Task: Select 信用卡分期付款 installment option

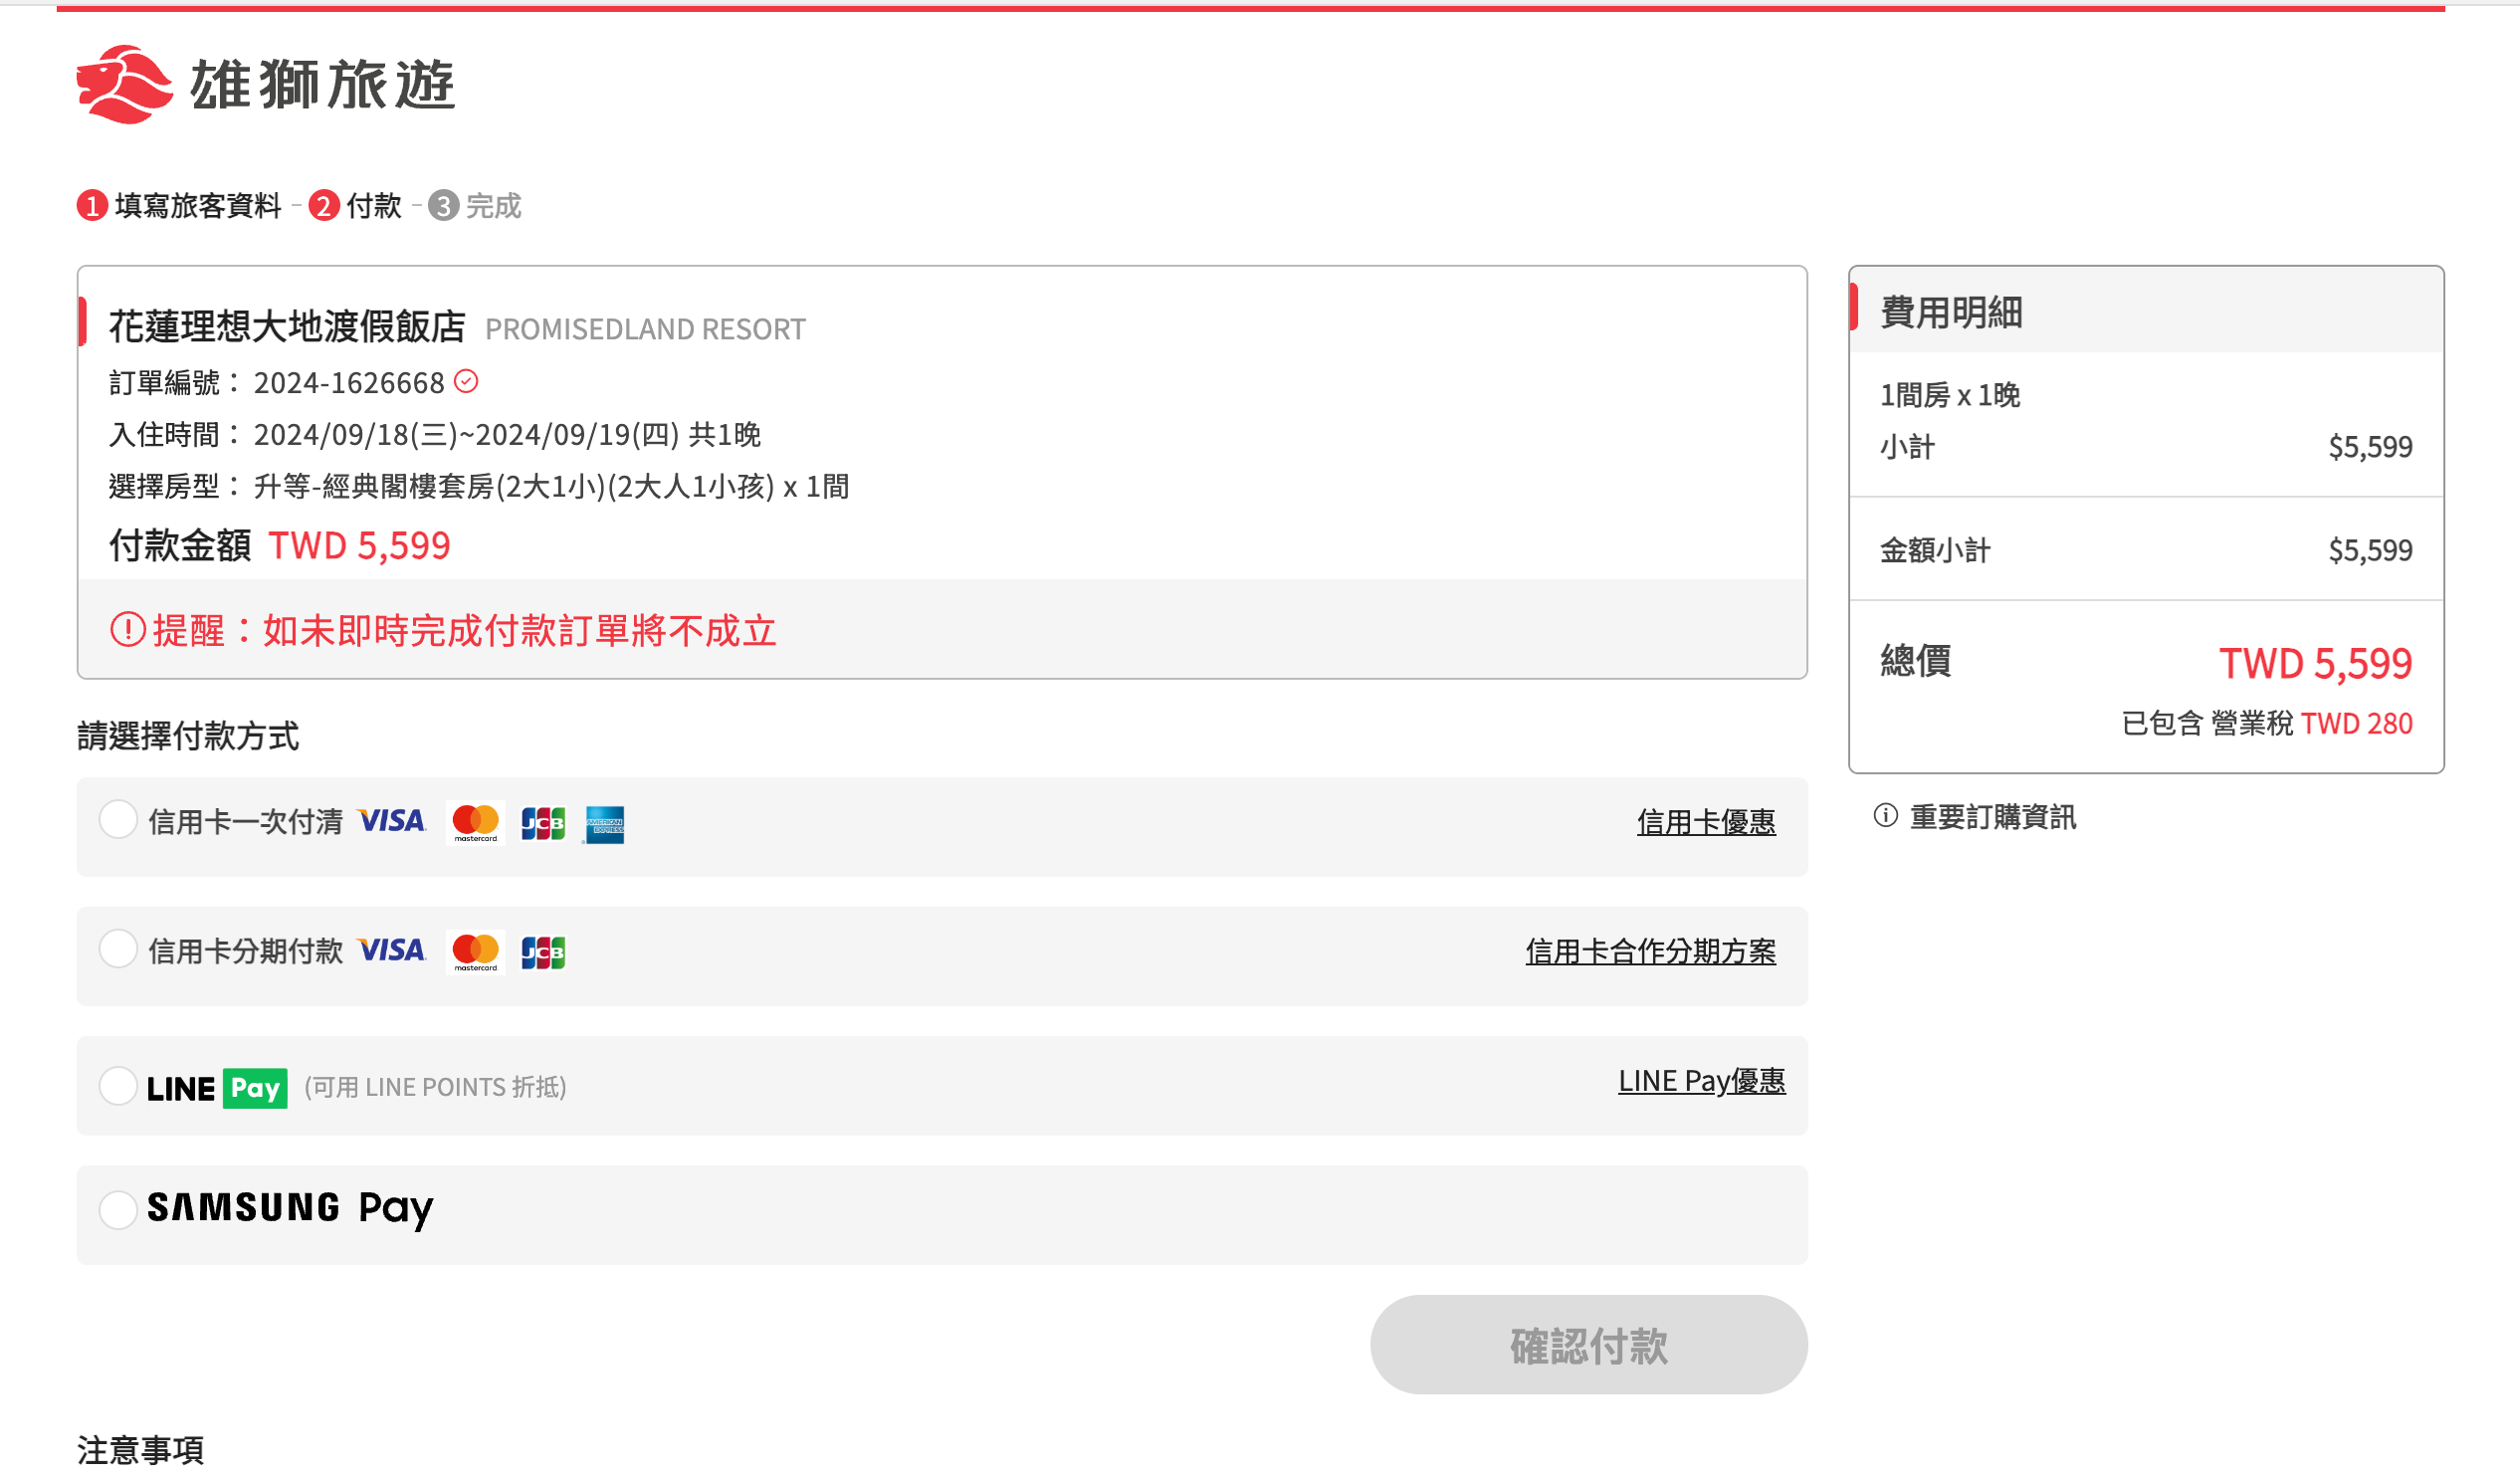Action: tap(118, 949)
